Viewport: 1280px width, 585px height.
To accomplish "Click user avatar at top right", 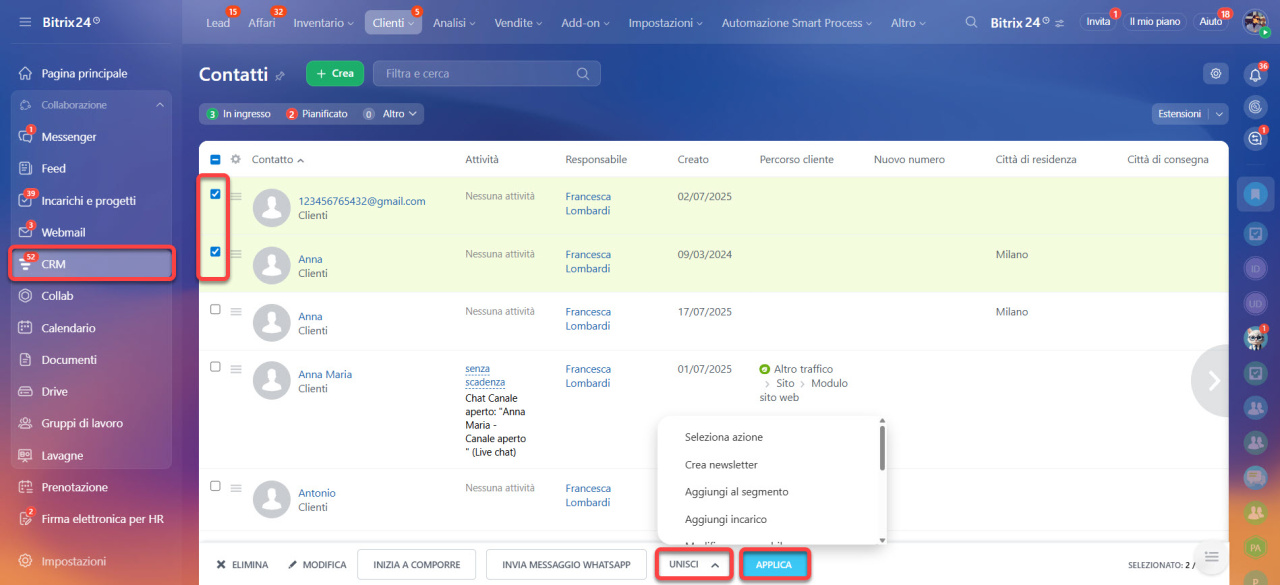I will coord(1255,22).
